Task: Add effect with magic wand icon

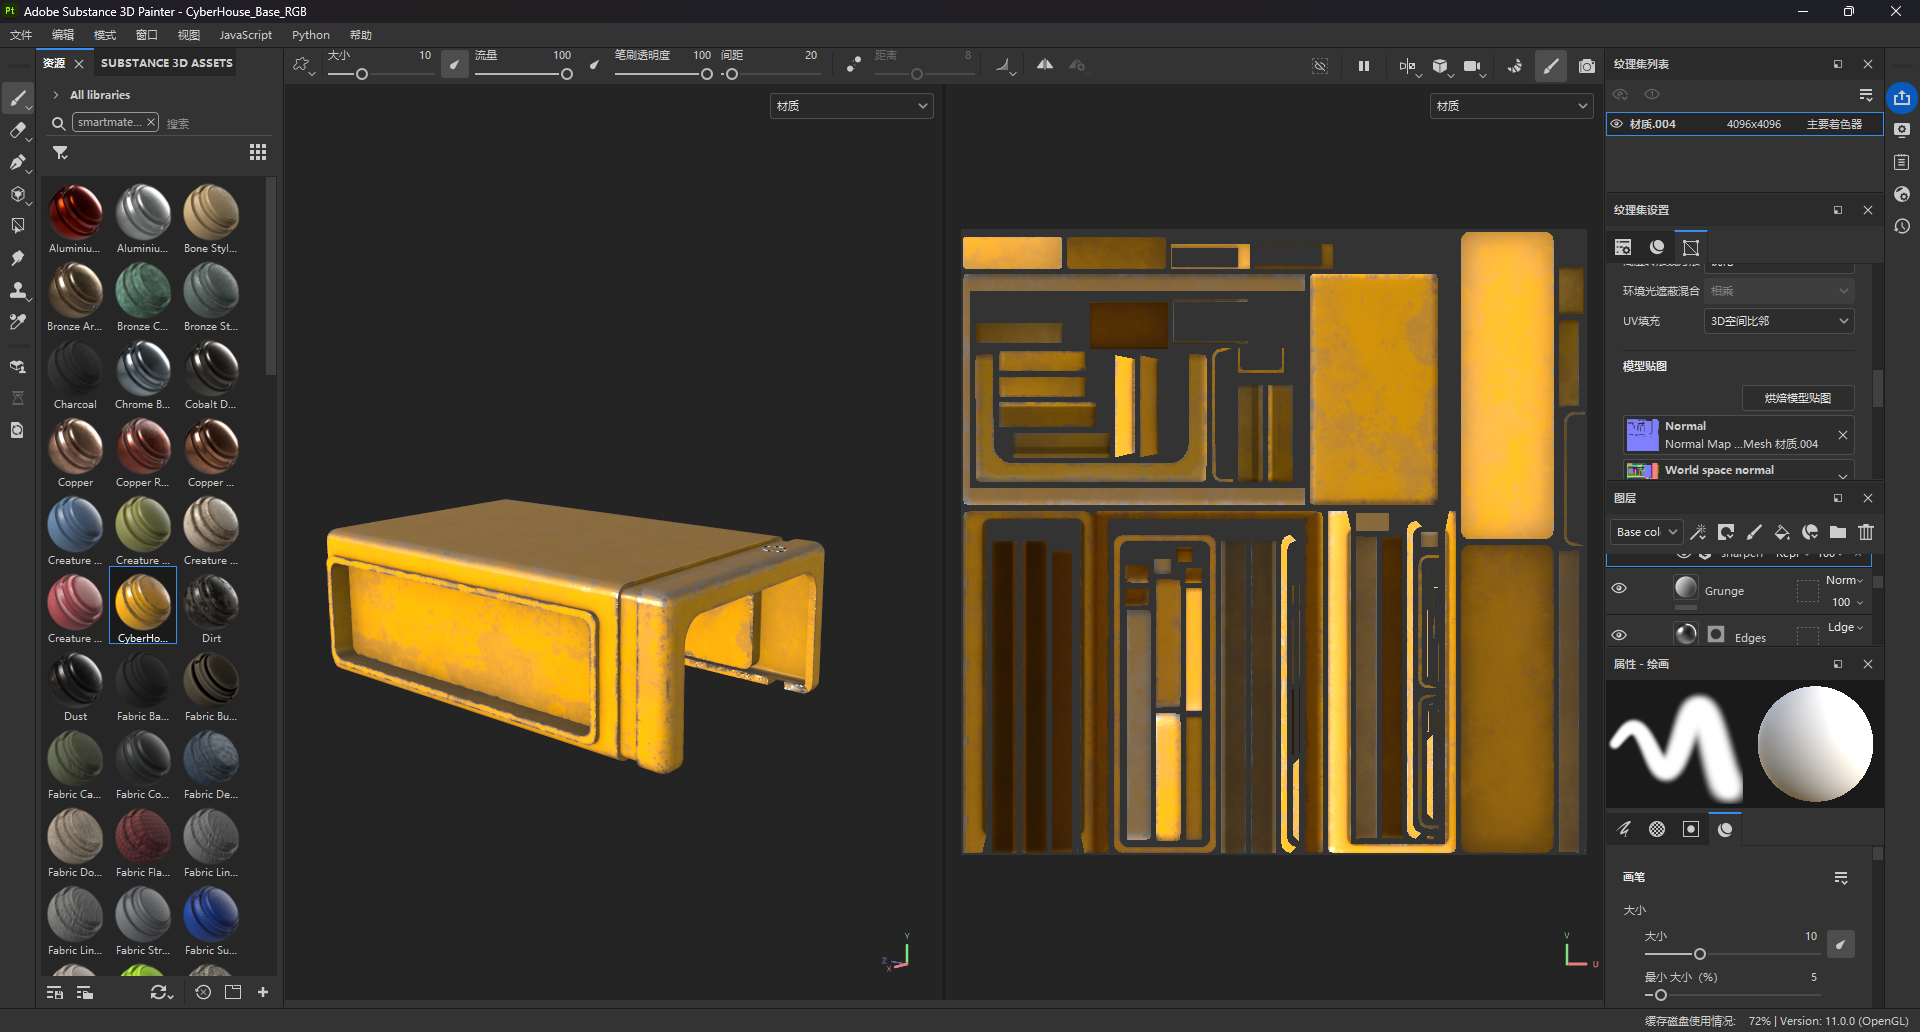Action: 1698,532
